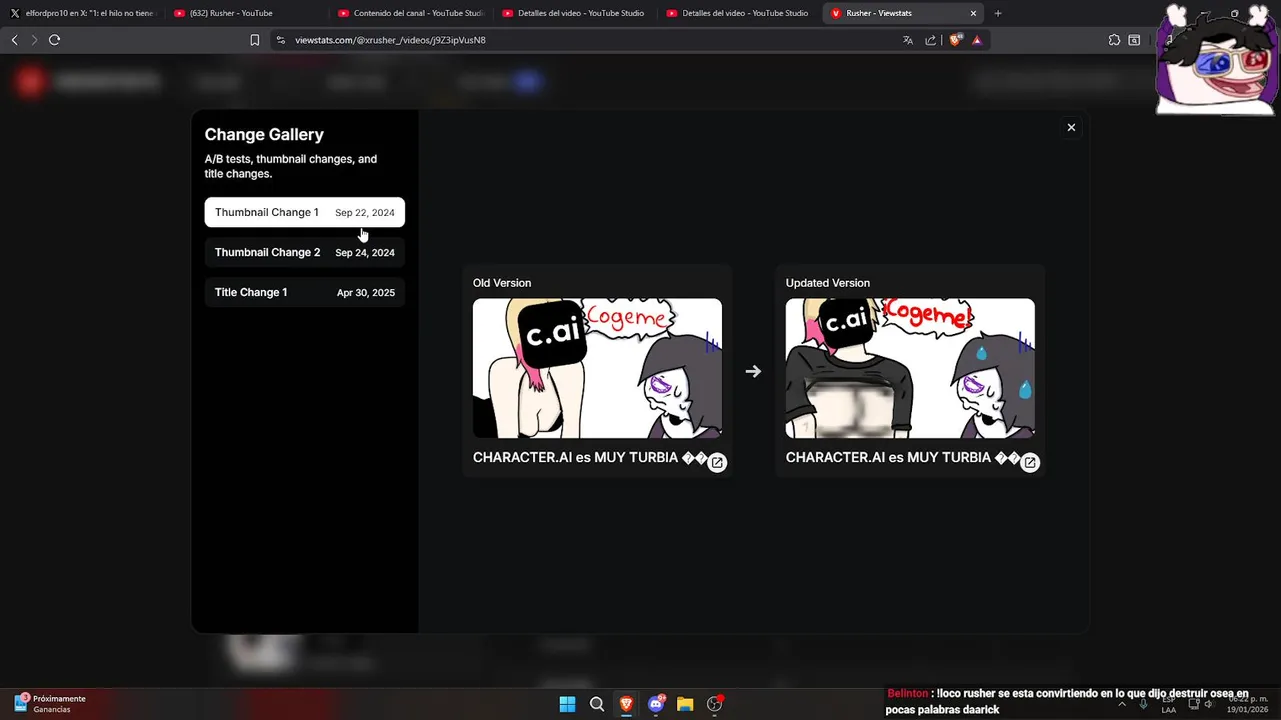
Task: Go forward in browser history
Action: tap(34, 40)
